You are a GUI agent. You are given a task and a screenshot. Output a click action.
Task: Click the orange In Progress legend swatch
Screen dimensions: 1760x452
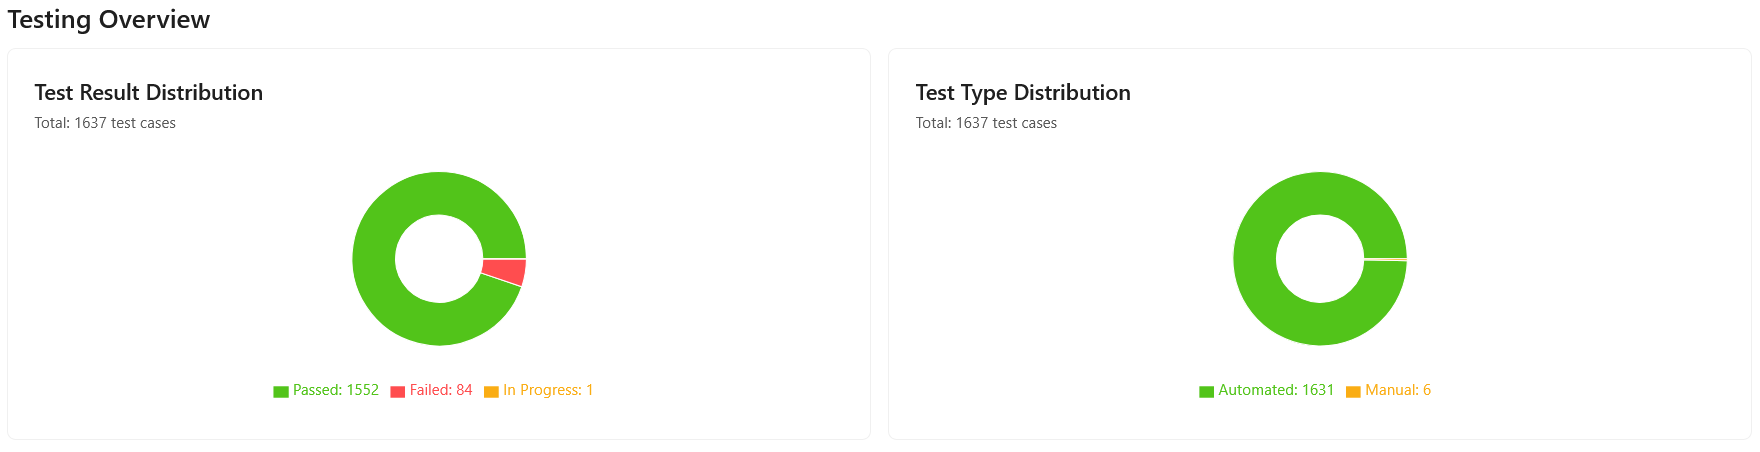coord(491,391)
